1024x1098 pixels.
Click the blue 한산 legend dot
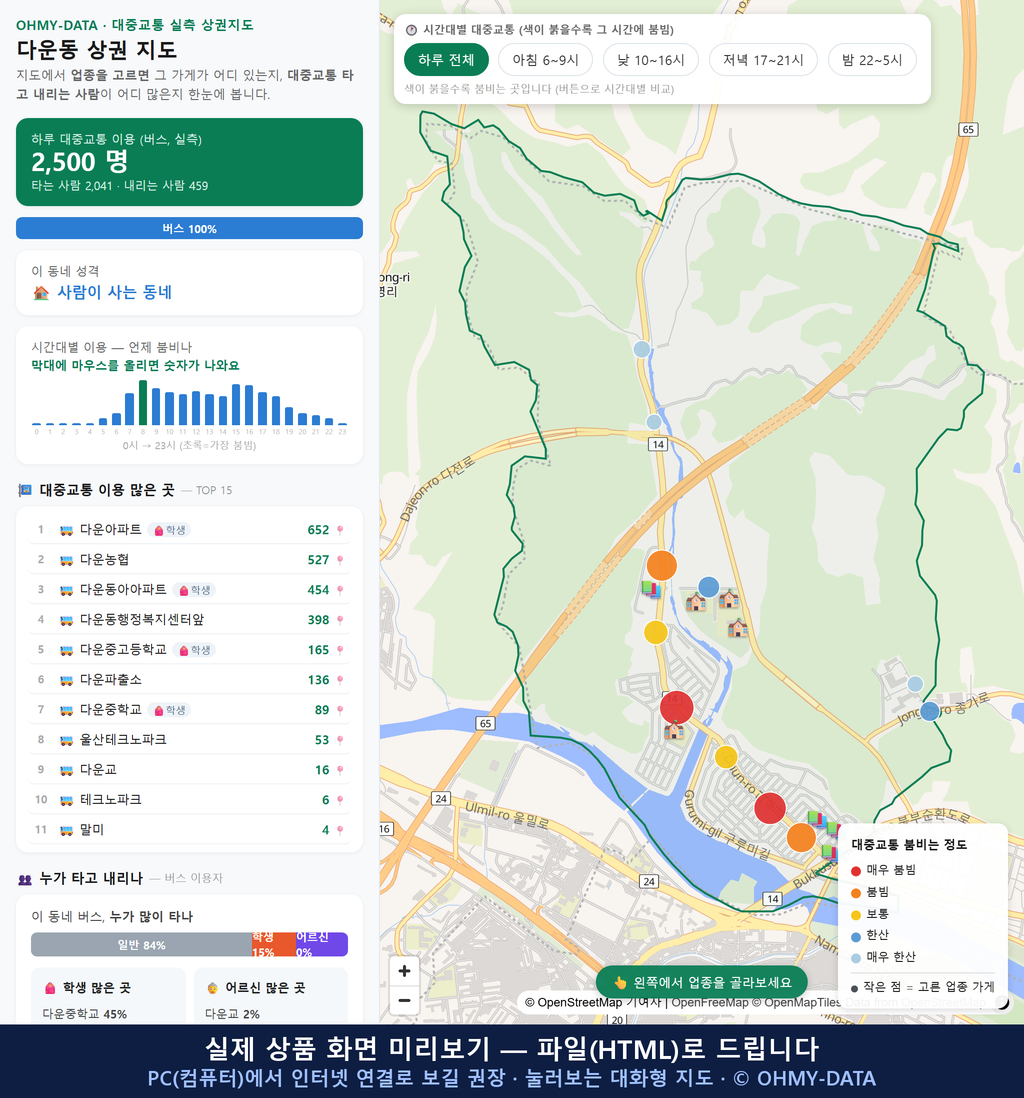[855, 936]
